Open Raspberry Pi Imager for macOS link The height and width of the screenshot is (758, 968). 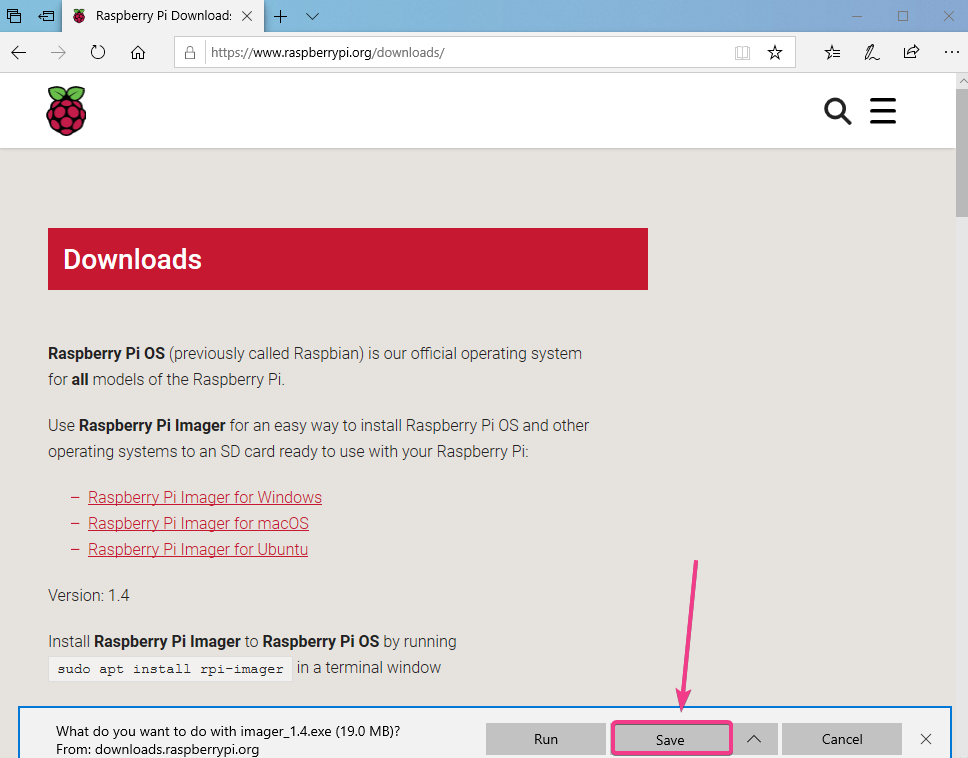[198, 523]
